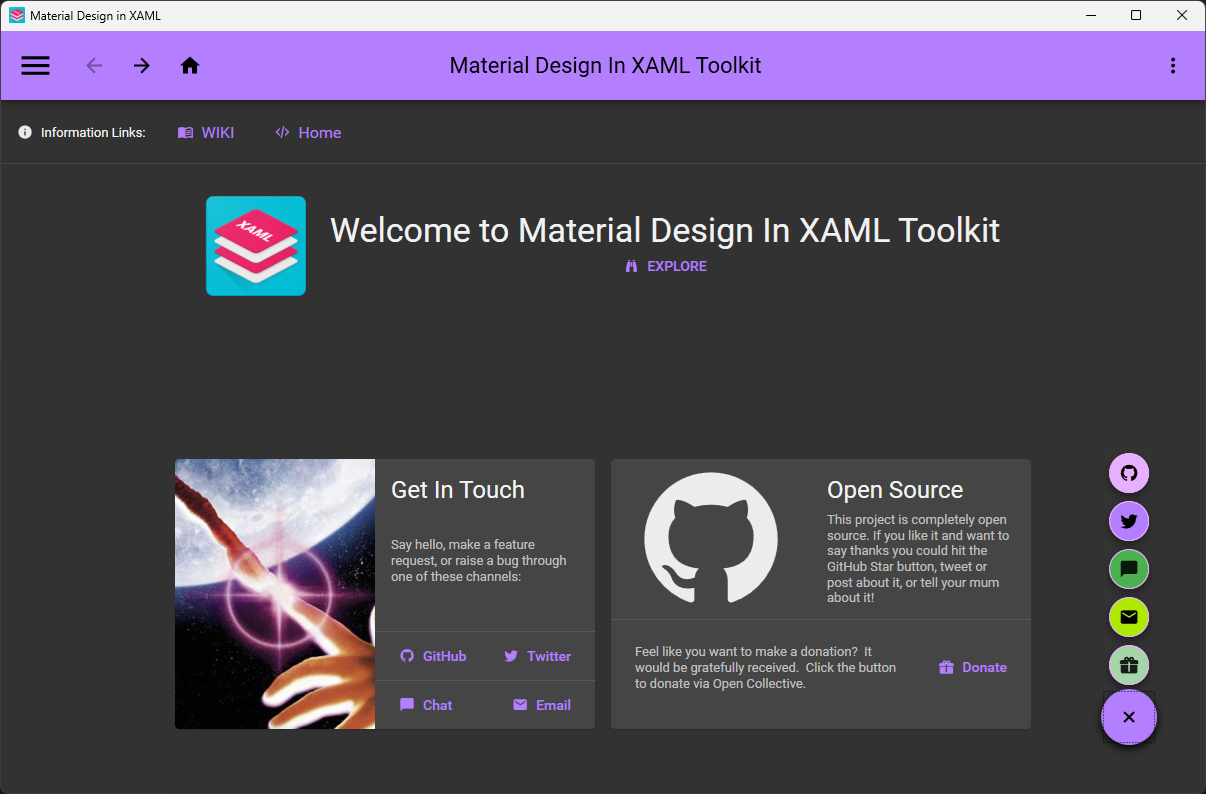Maximize the Material Design in XAML window
Viewport: 1206px width, 794px height.
pos(1136,15)
